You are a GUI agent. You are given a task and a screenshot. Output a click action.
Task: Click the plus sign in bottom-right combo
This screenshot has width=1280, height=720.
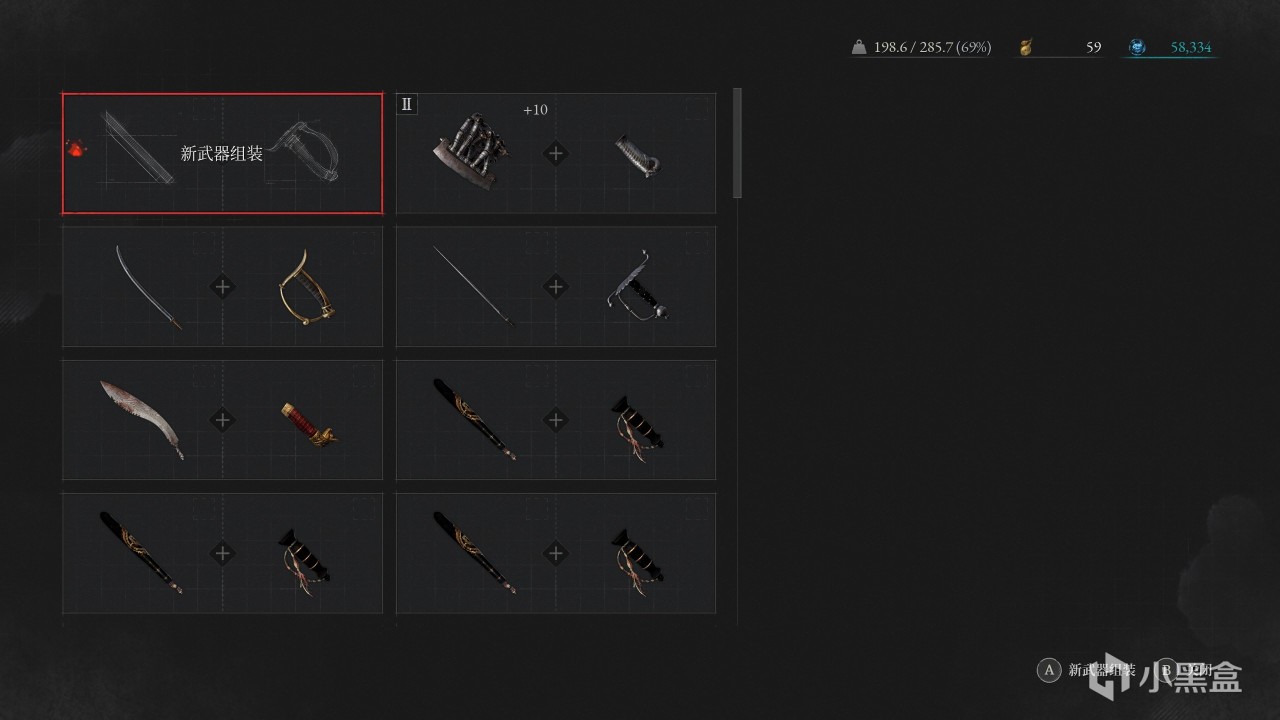(x=556, y=553)
